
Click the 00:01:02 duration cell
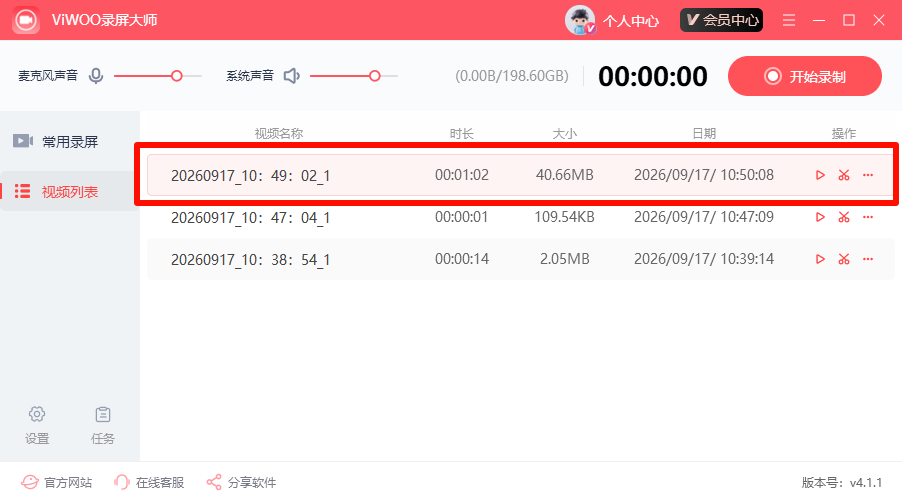[462, 175]
